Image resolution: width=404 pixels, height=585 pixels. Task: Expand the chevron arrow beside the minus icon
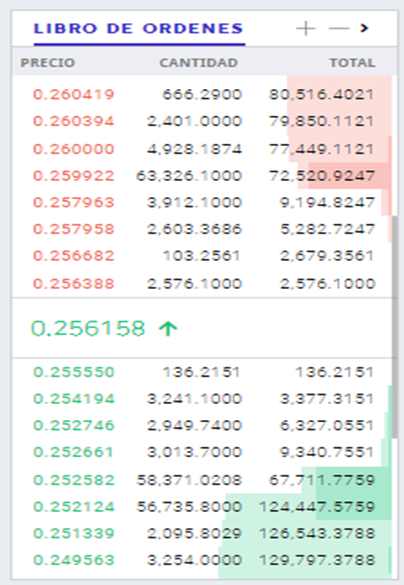(x=364, y=28)
